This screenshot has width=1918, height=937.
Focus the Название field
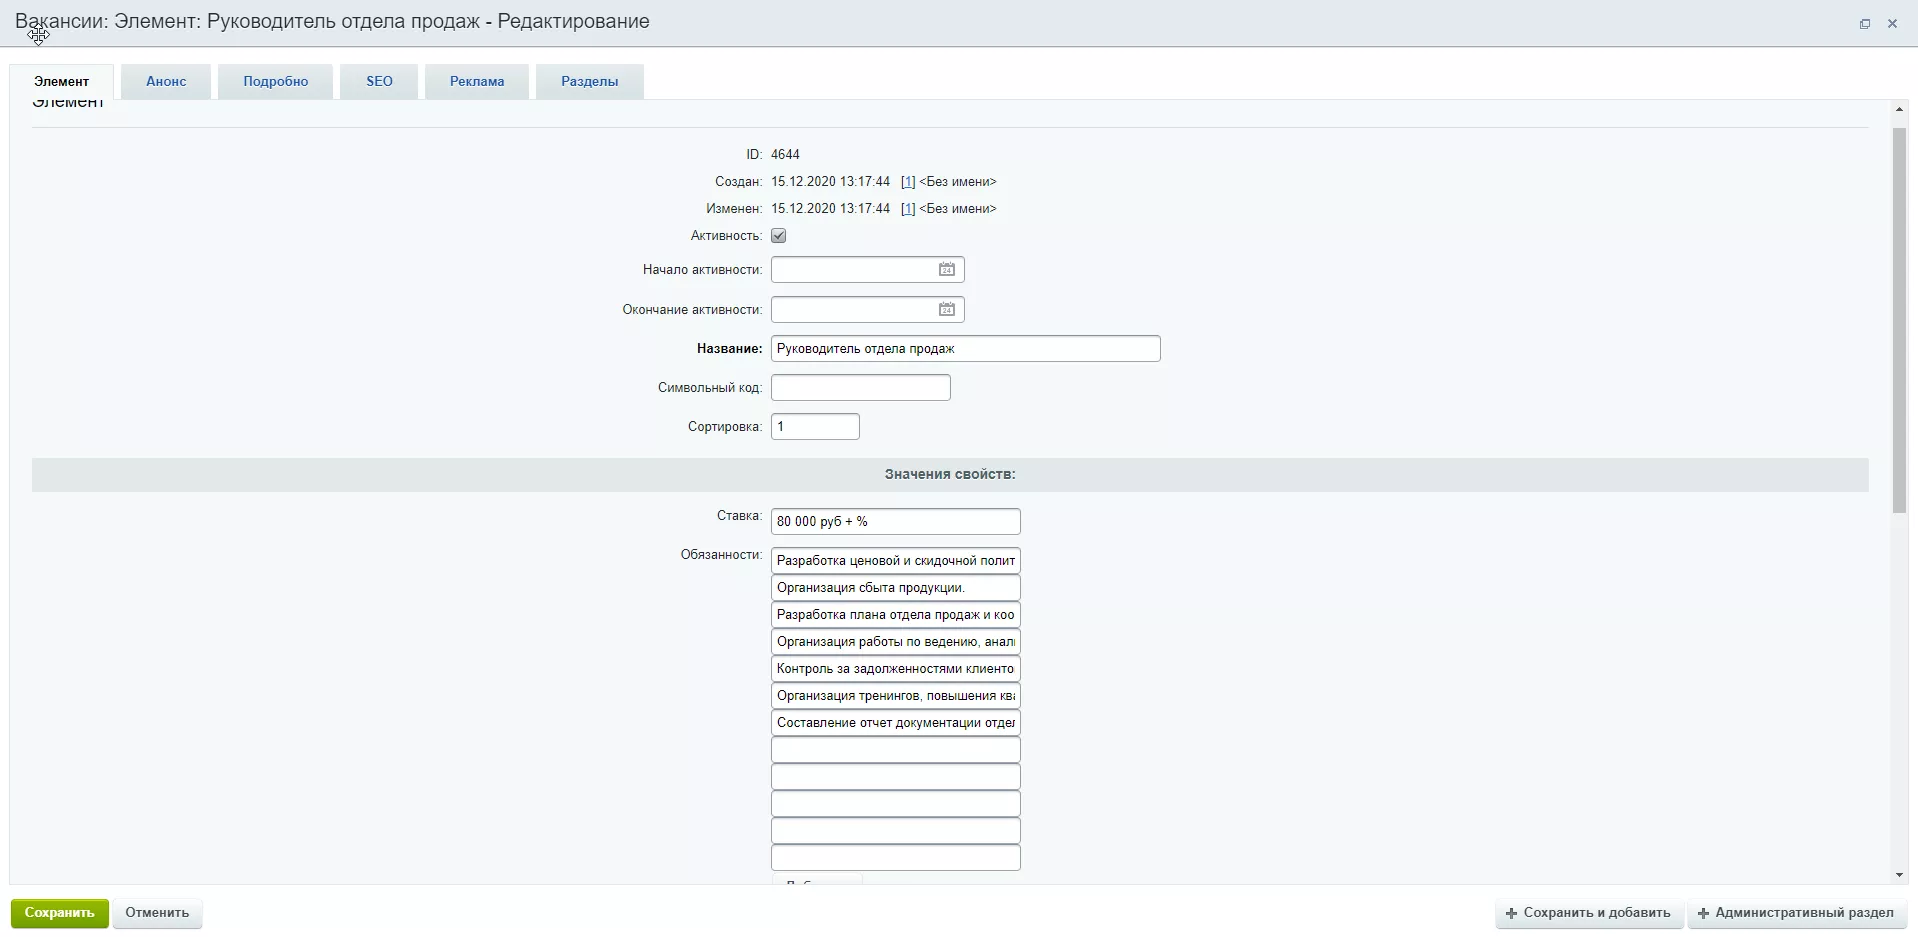[x=966, y=349]
